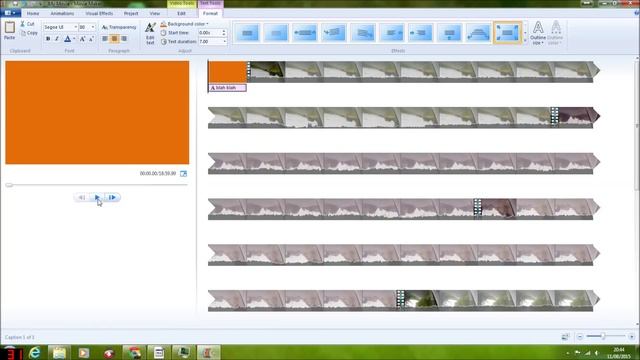Open the Outline size dropdown

click(x=538, y=33)
